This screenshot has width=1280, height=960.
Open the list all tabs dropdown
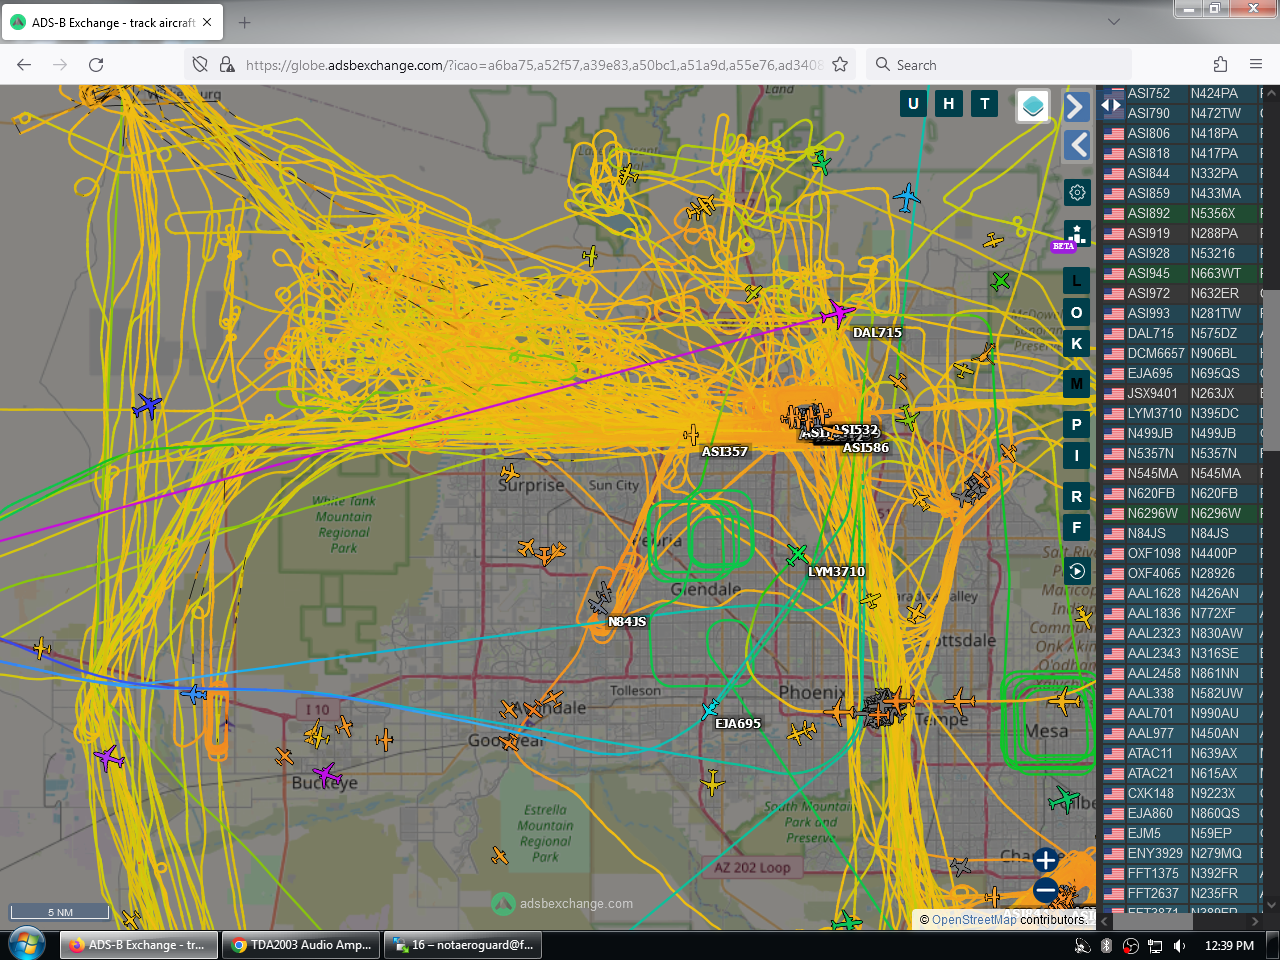[x=1114, y=21]
